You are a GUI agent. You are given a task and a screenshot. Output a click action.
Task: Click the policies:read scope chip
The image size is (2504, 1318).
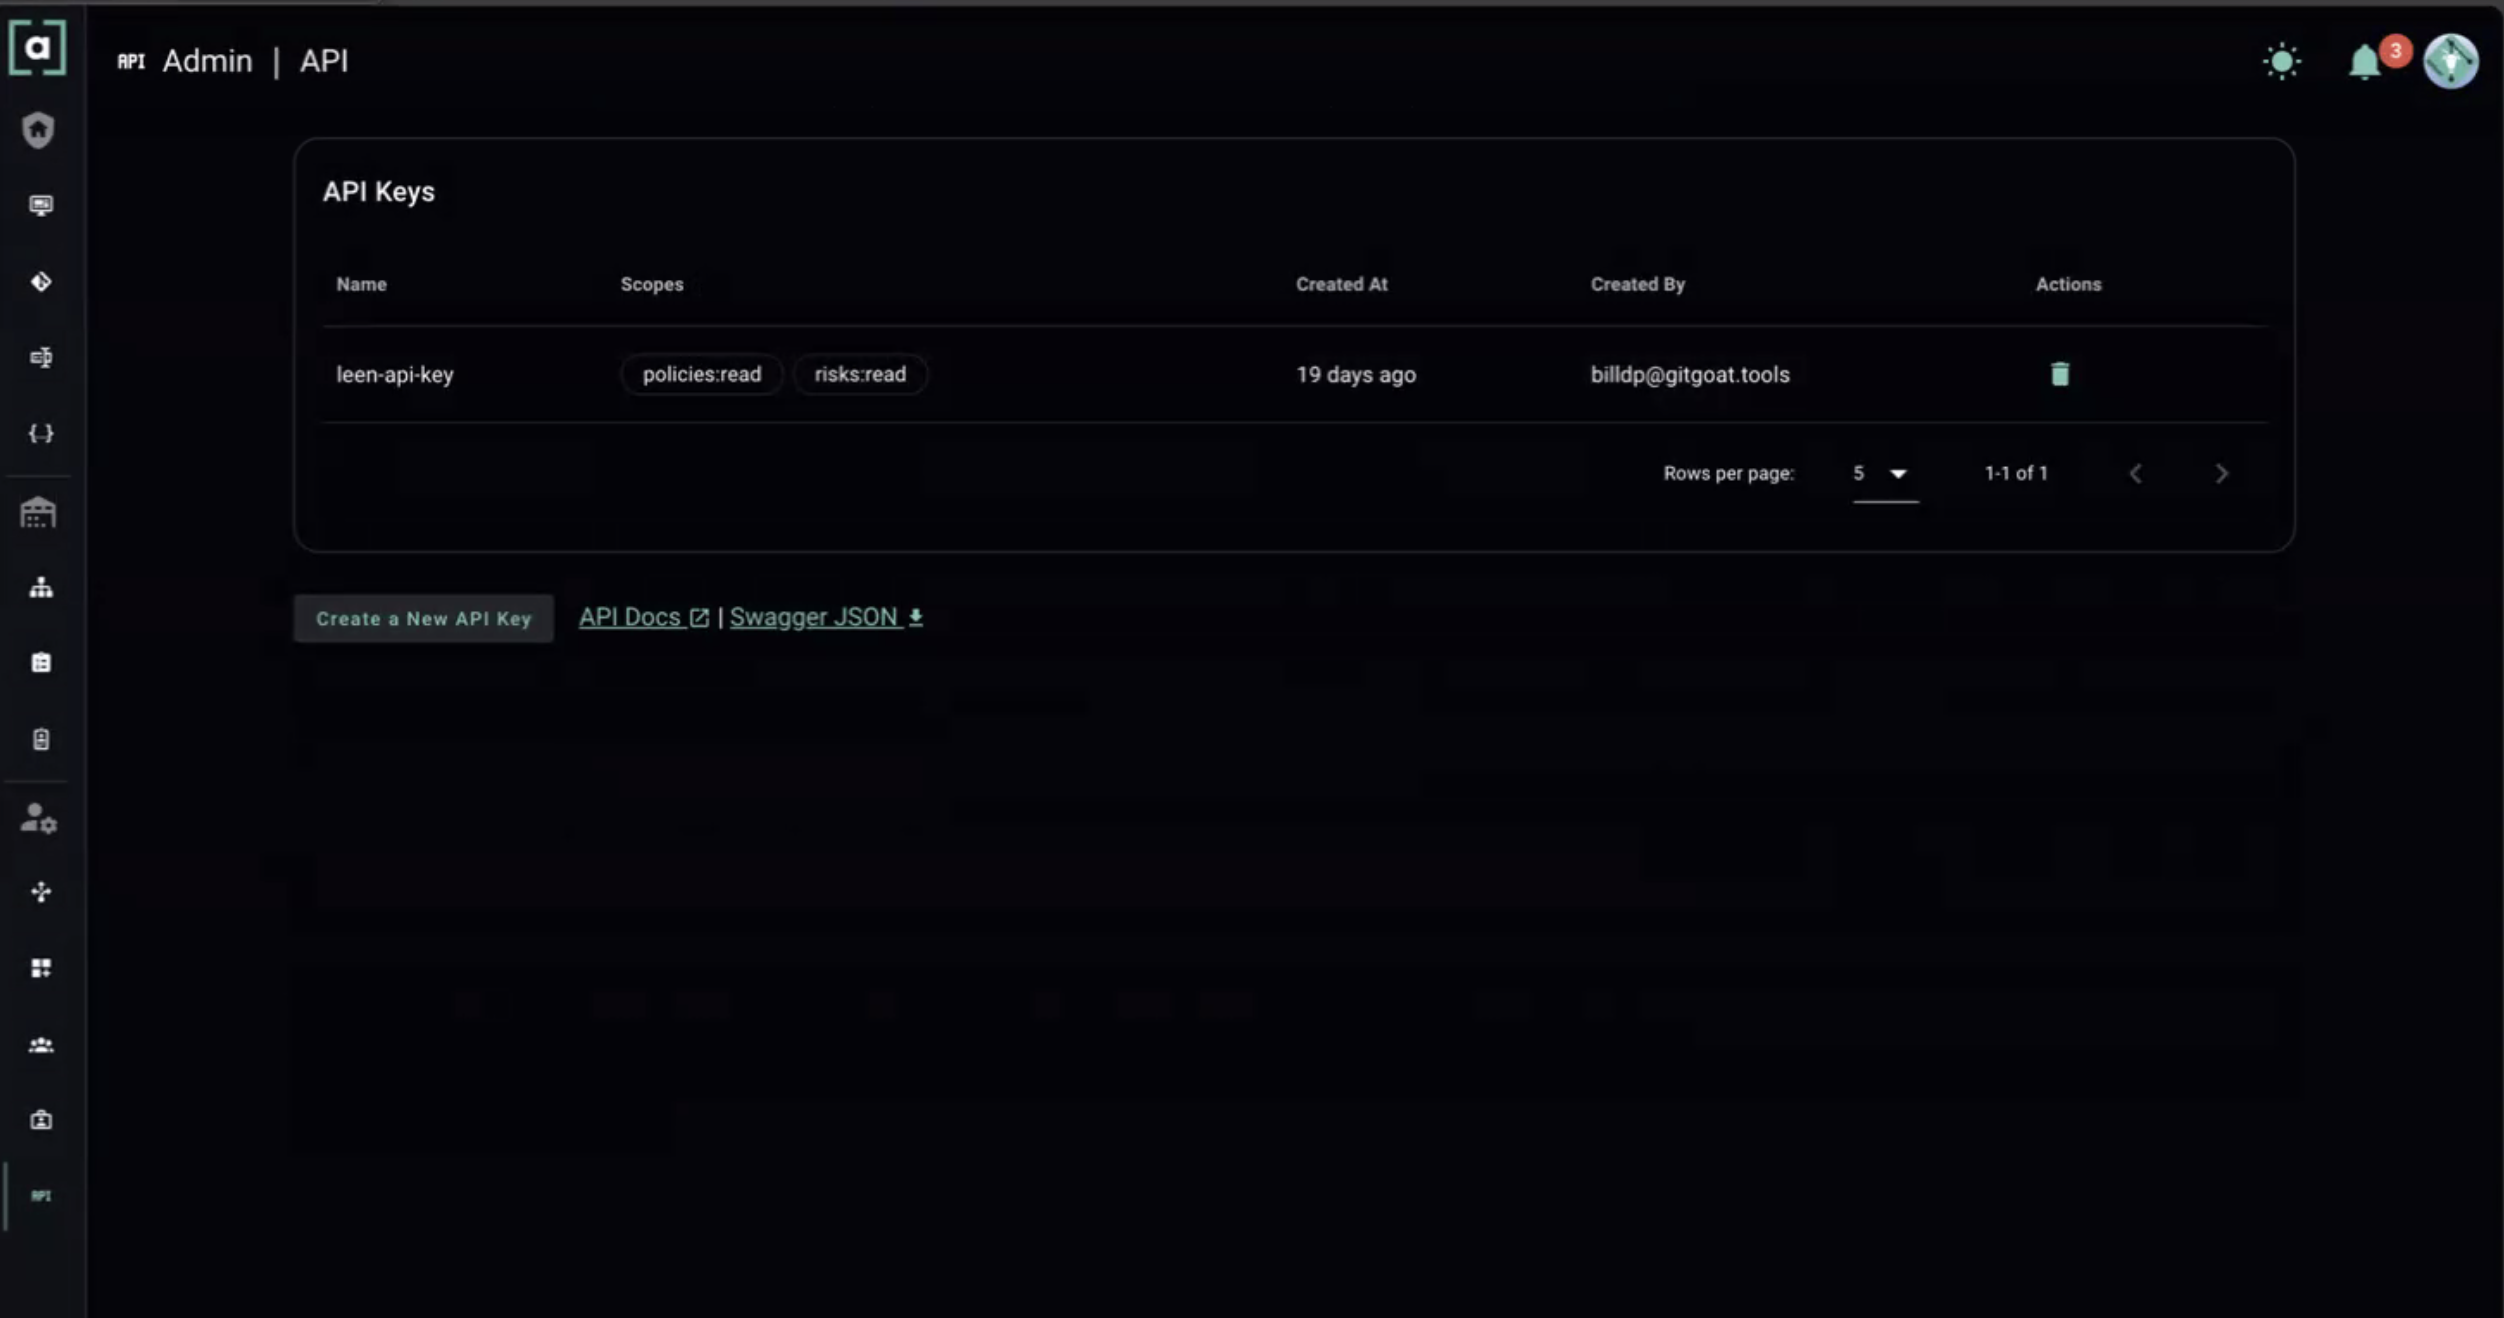702,374
